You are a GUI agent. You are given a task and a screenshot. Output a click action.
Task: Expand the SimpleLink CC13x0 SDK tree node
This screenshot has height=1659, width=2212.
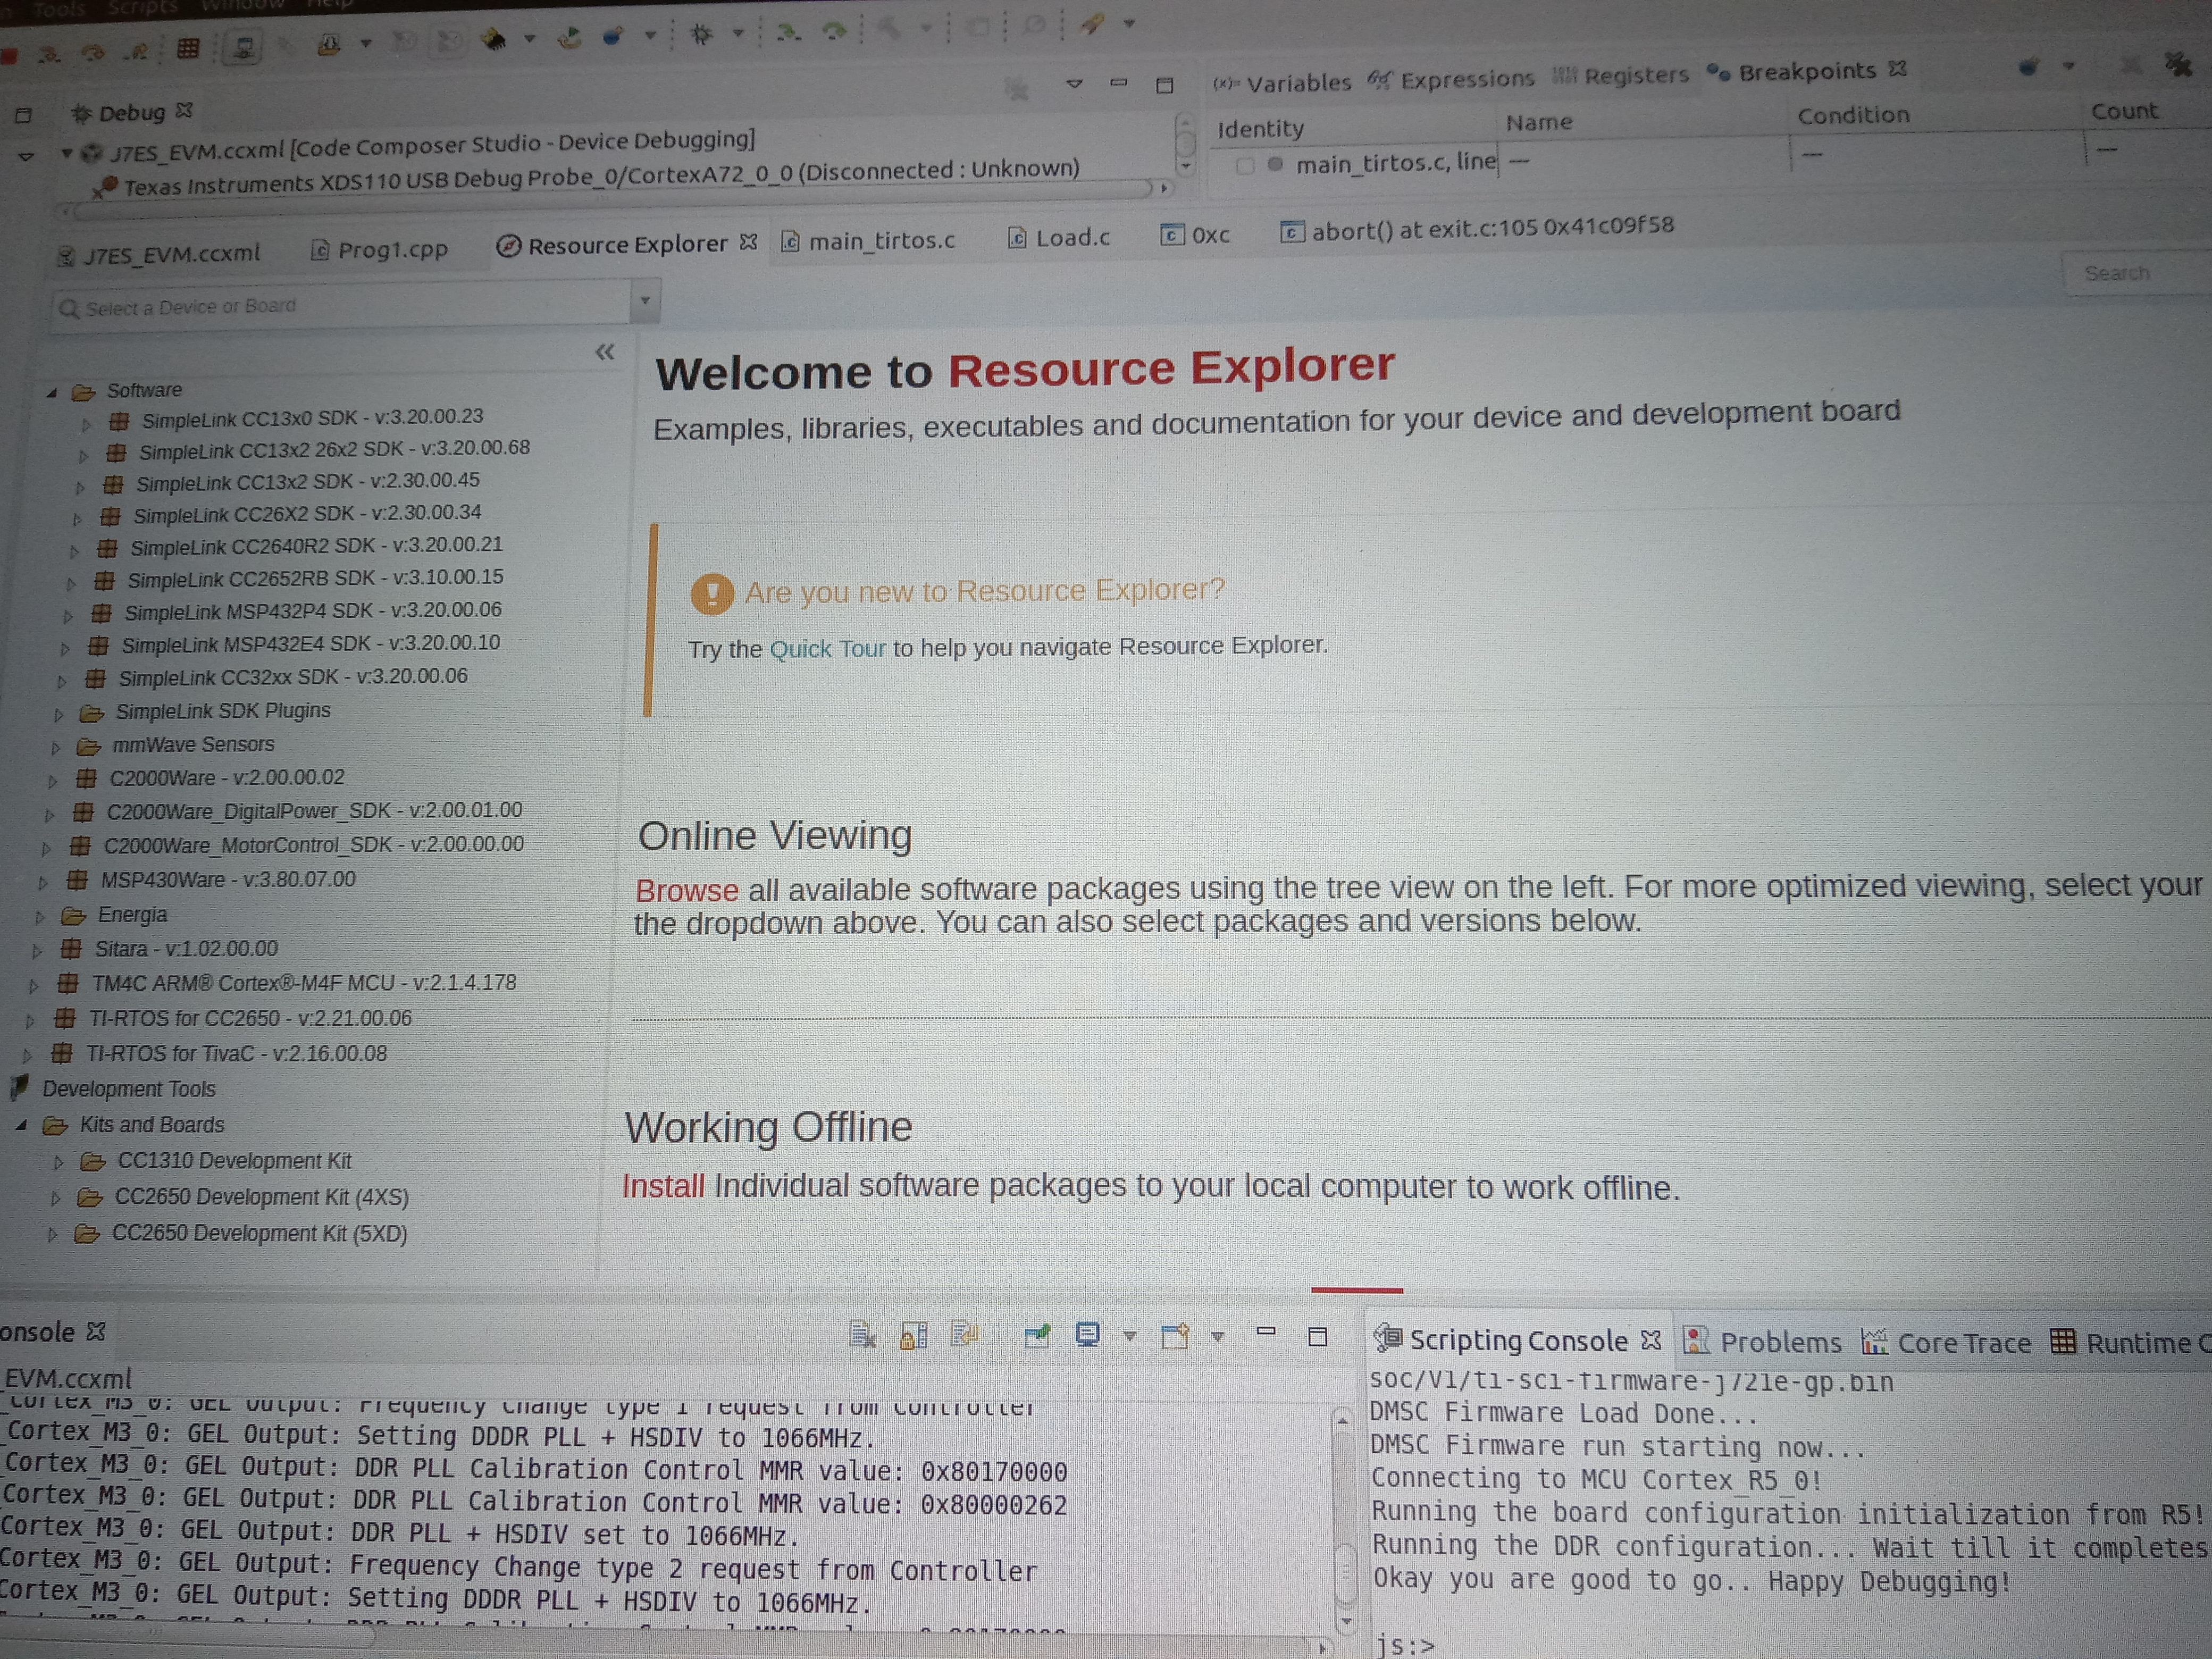click(x=87, y=424)
